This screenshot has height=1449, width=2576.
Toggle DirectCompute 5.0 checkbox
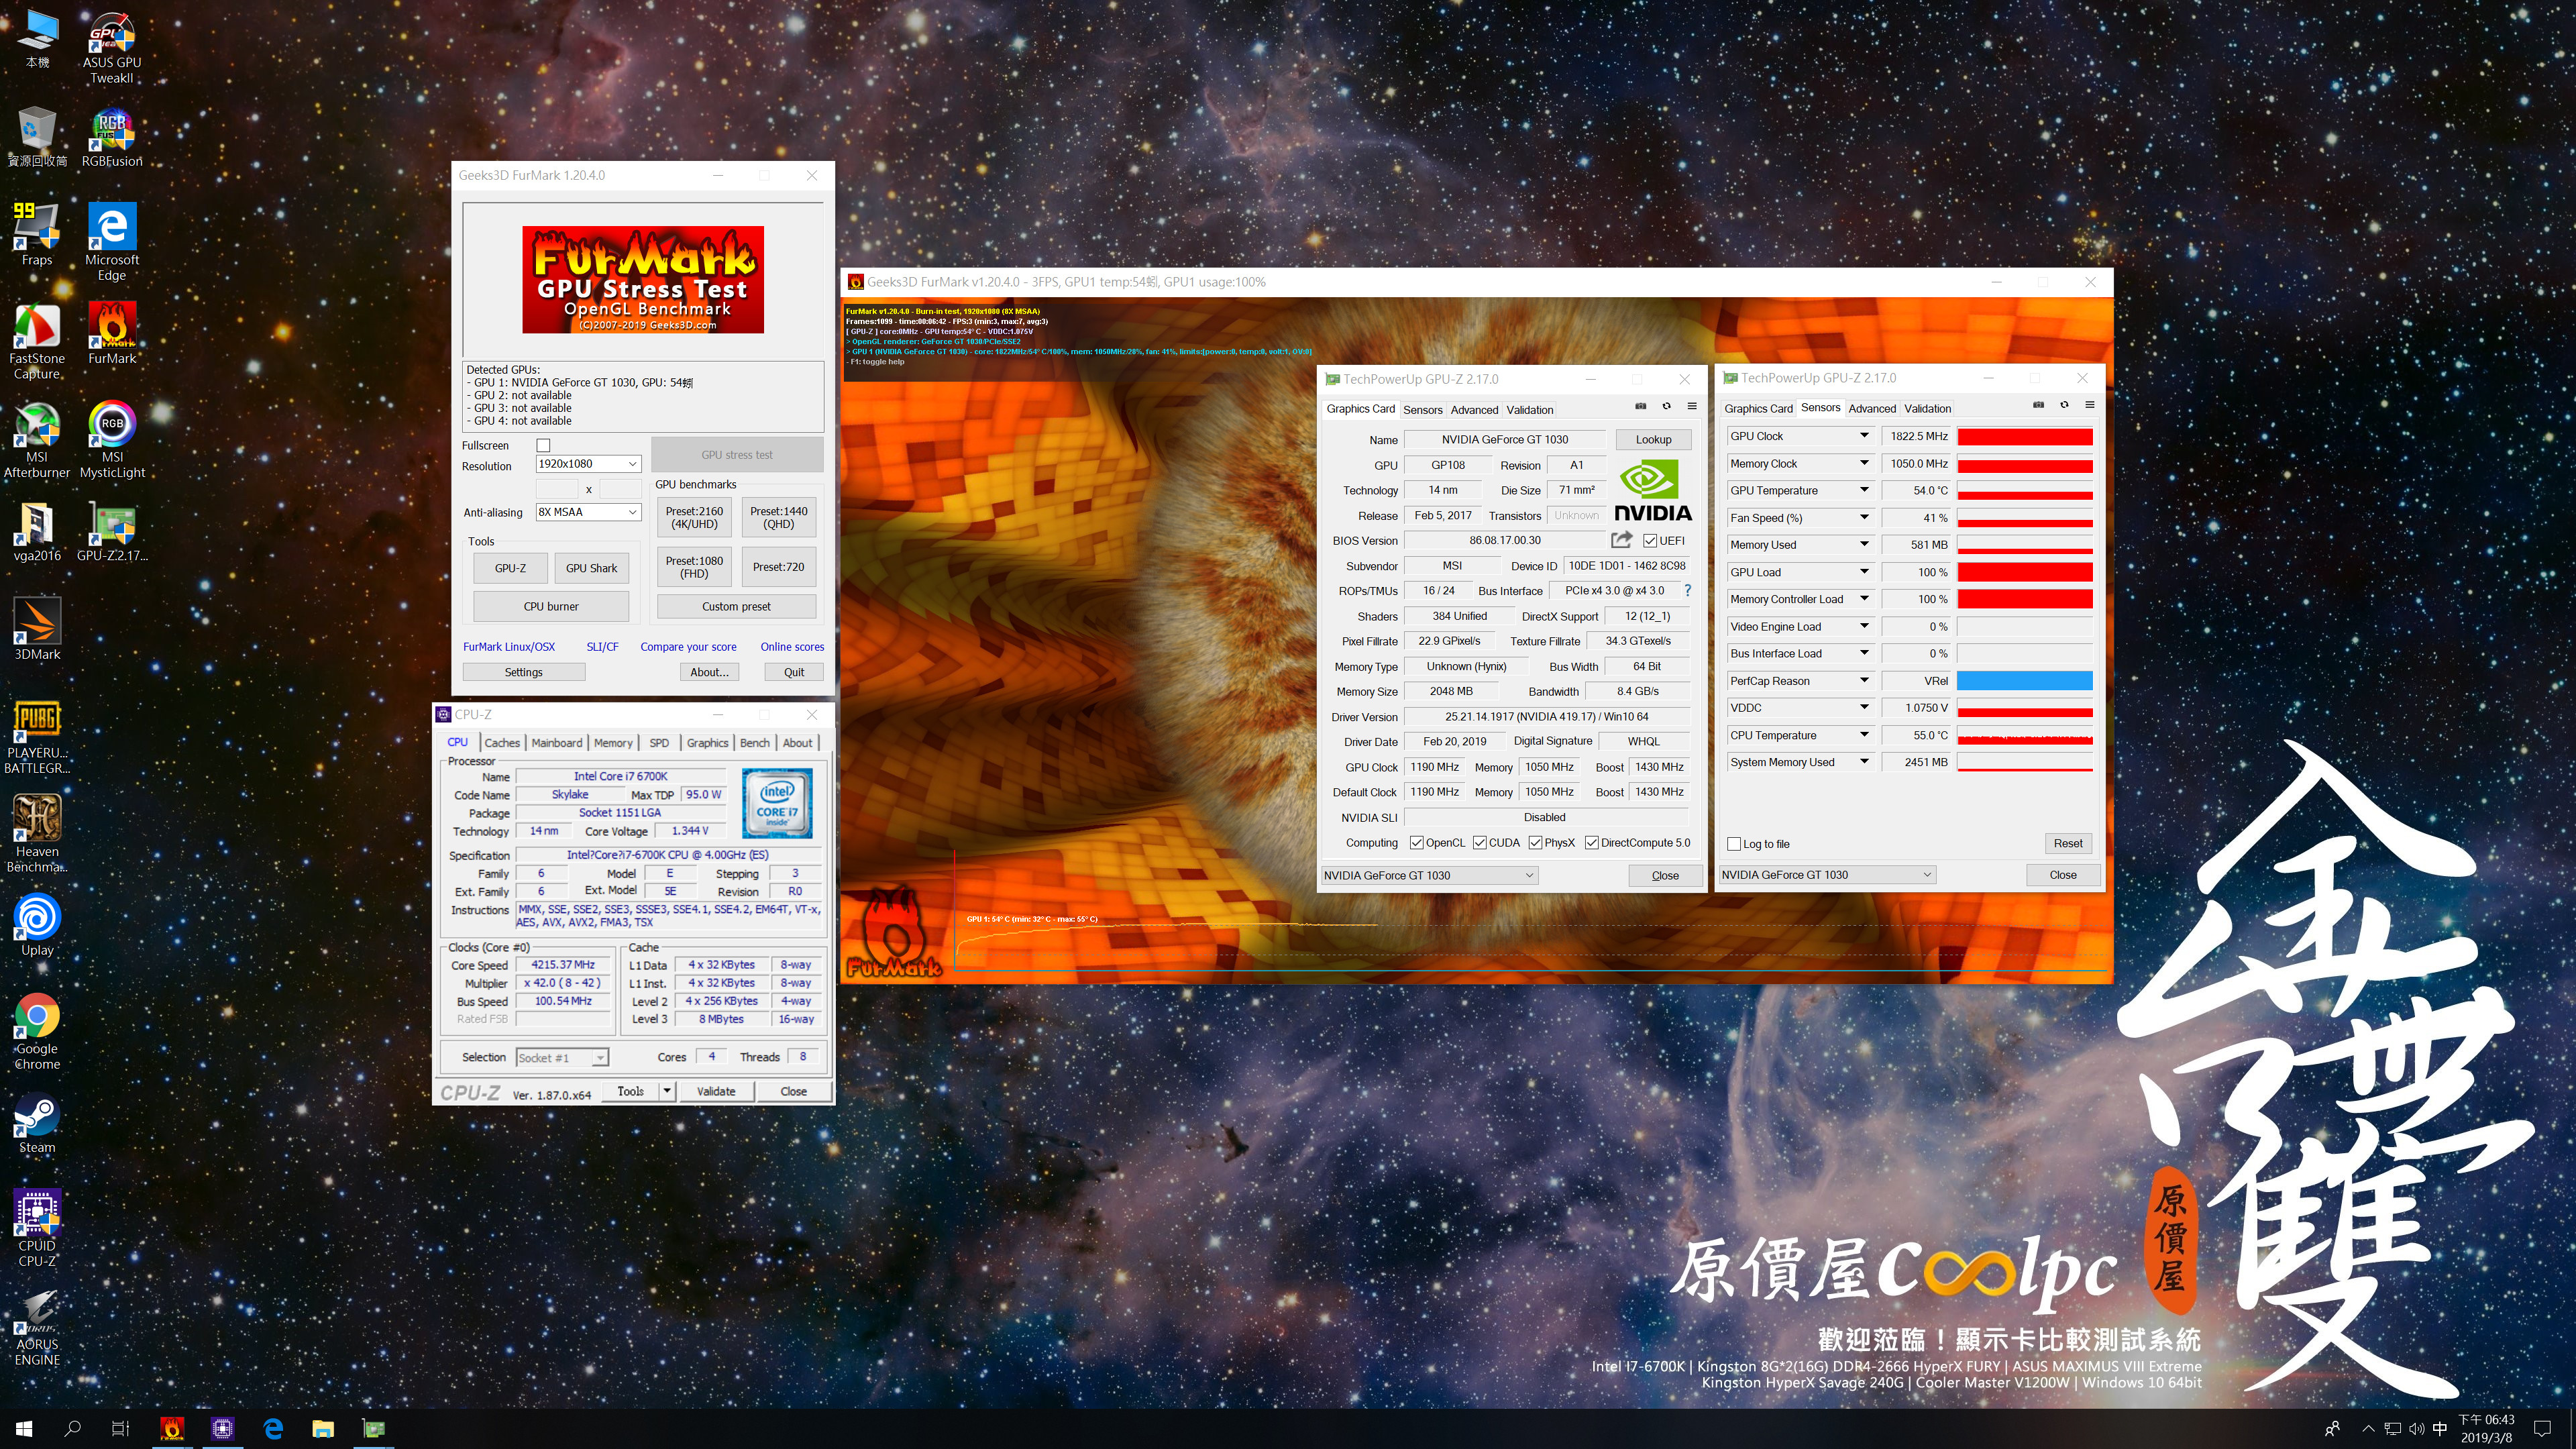pos(1591,843)
